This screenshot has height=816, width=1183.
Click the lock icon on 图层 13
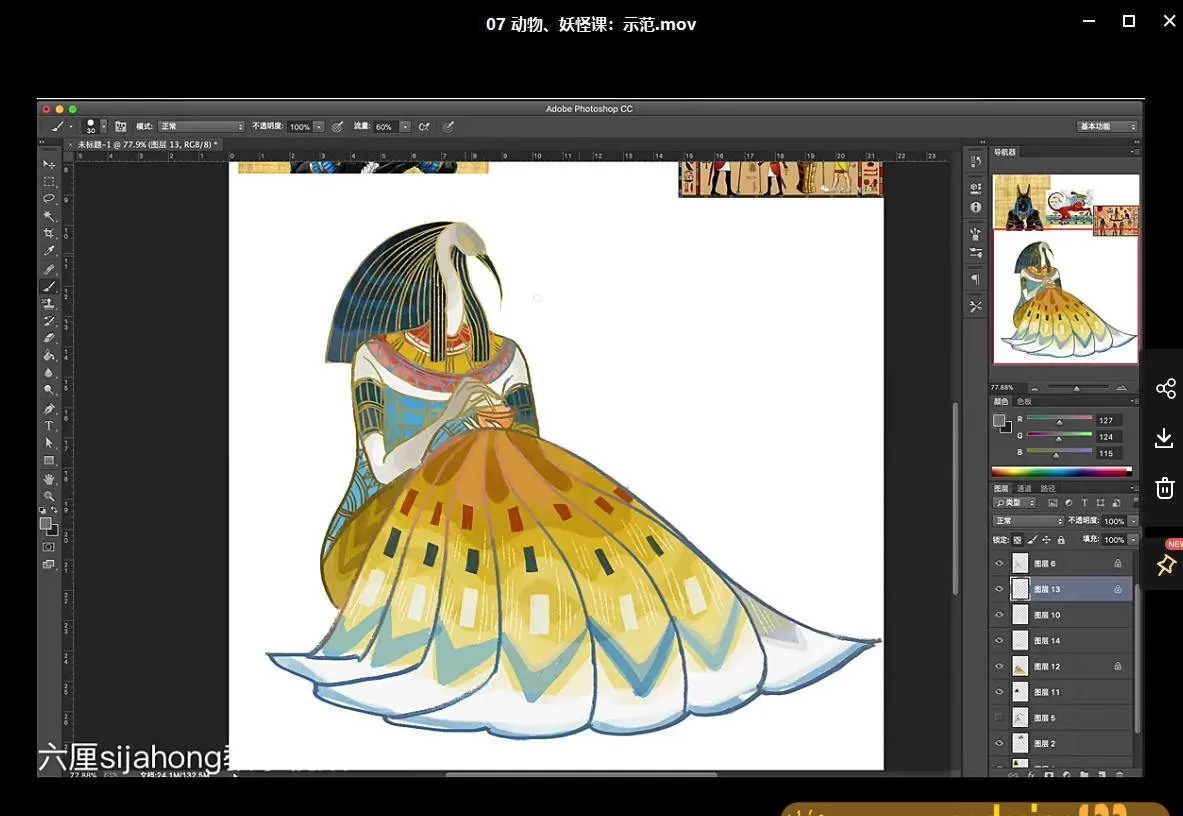coord(1117,588)
